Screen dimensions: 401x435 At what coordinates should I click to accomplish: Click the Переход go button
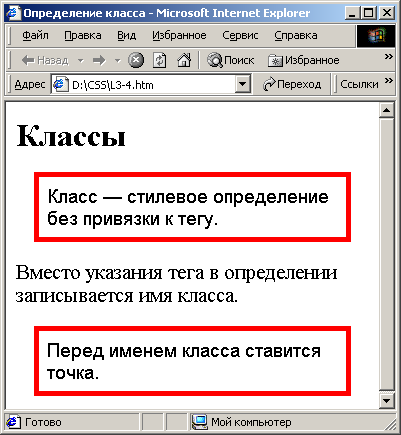point(292,85)
